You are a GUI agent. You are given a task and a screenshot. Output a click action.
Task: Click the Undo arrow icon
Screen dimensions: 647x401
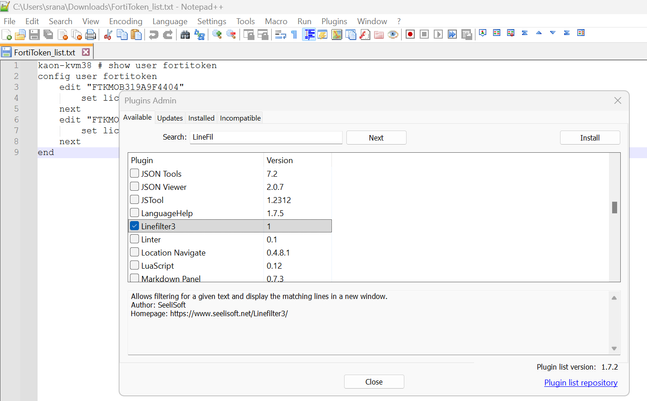pyautogui.click(x=153, y=34)
